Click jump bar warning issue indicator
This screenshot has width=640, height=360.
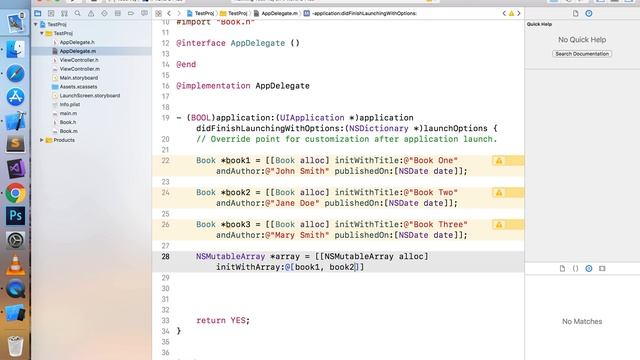click(x=511, y=13)
